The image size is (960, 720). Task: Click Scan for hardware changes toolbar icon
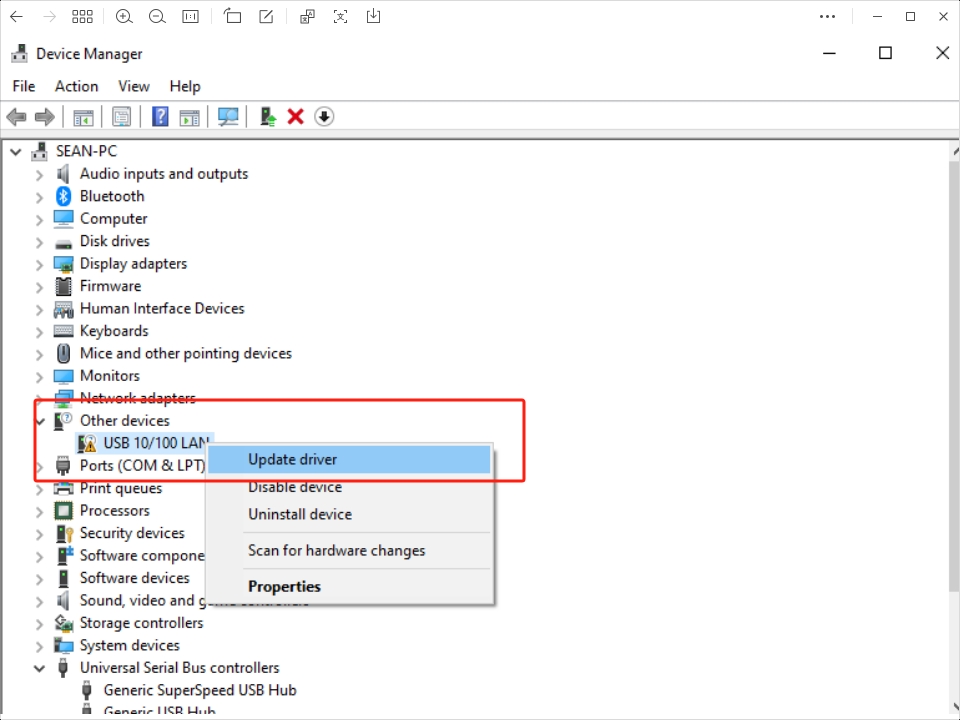click(228, 117)
